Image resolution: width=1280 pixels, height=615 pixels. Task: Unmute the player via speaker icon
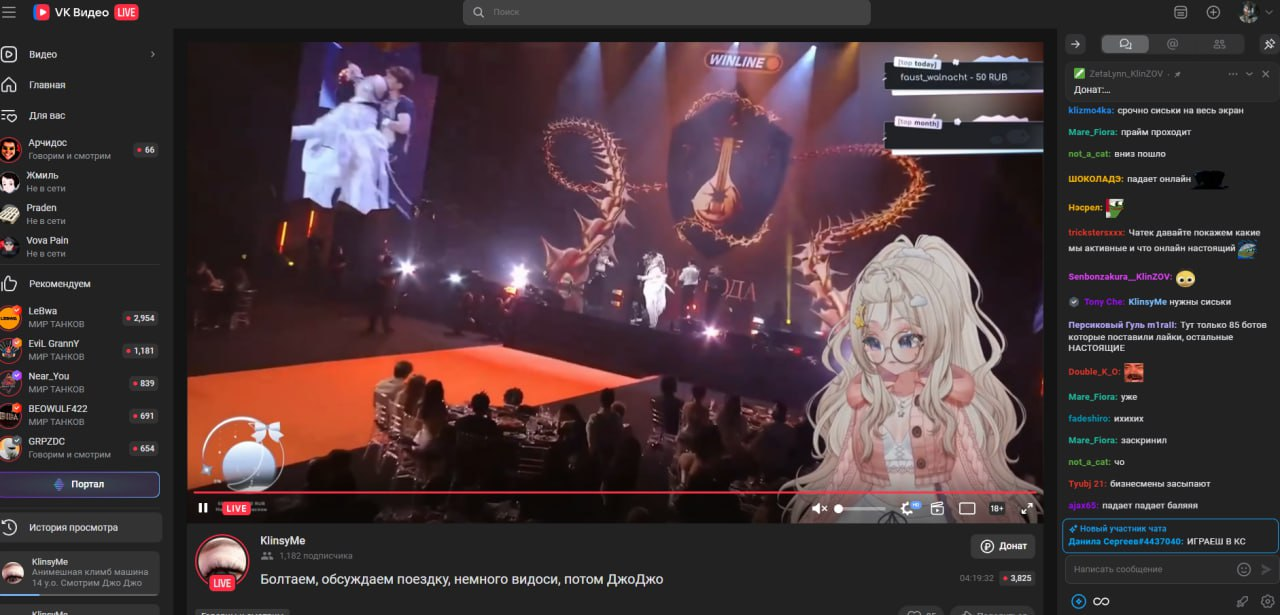click(819, 508)
